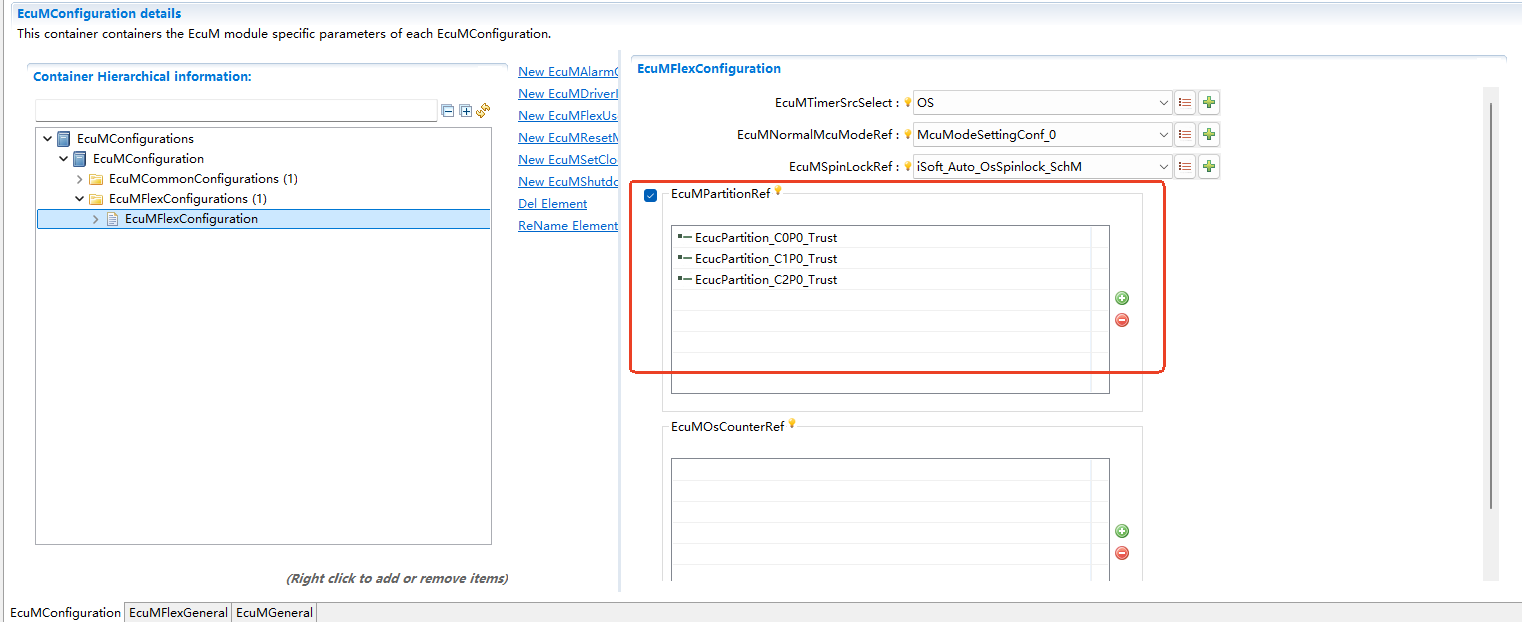Open the EcuMTimerSrcSelect dropdown
This screenshot has height=622, width=1522.
tap(1164, 102)
